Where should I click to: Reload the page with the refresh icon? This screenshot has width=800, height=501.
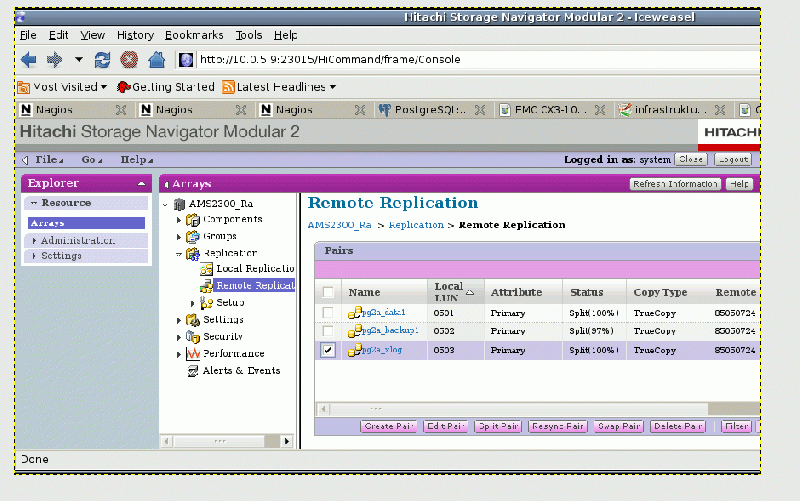(103, 60)
